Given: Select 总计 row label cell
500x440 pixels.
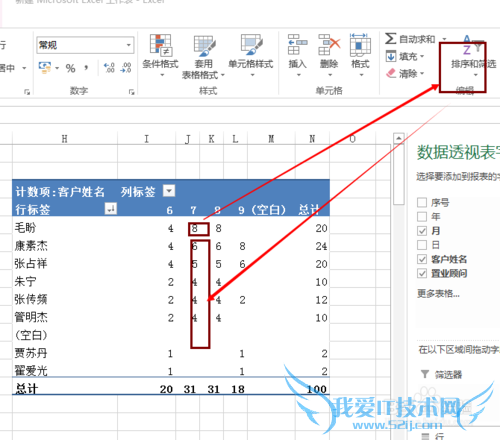Looking at the screenshot, I should [x=65, y=389].
